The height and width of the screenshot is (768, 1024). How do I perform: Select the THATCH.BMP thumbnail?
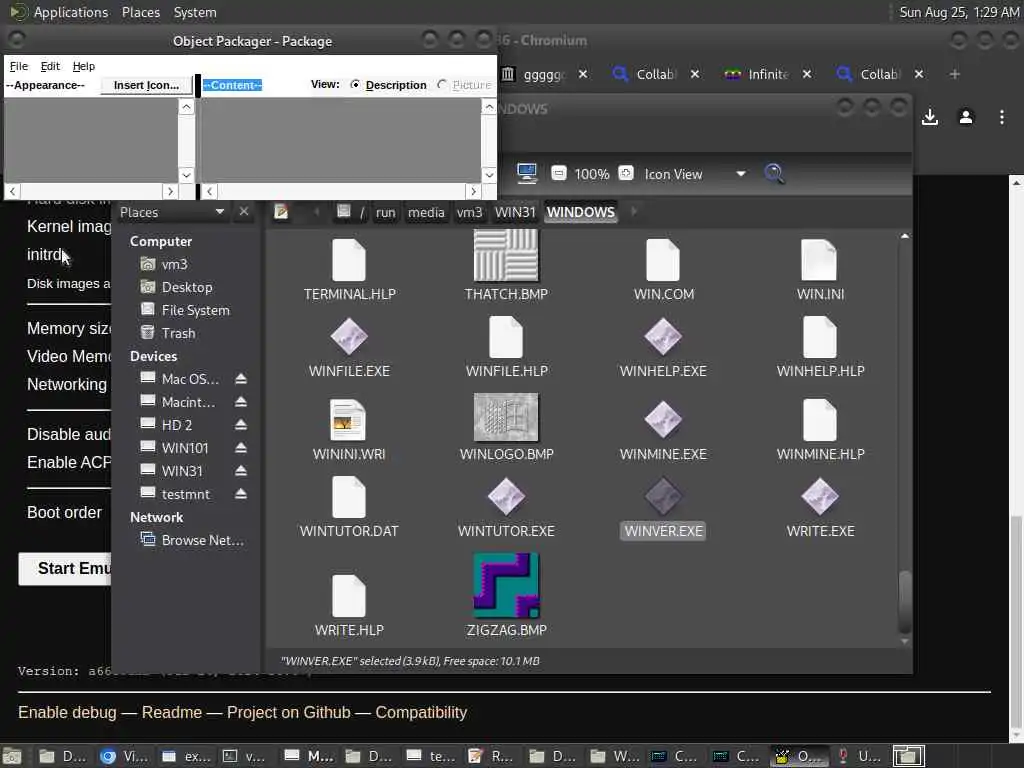click(506, 255)
